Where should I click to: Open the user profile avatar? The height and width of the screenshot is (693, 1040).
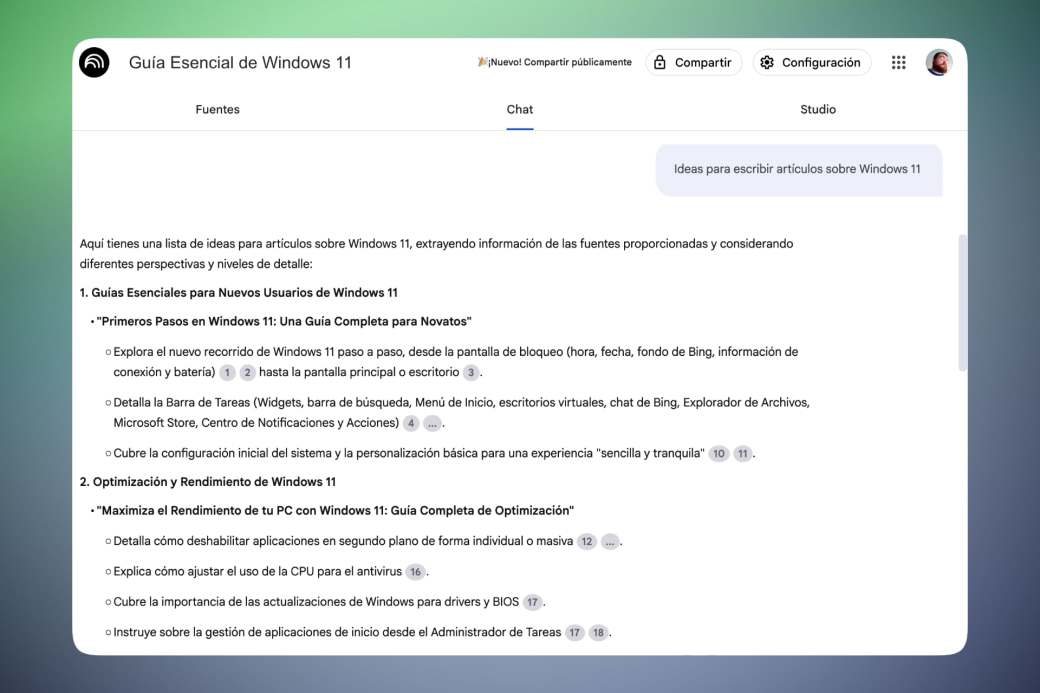coord(939,62)
